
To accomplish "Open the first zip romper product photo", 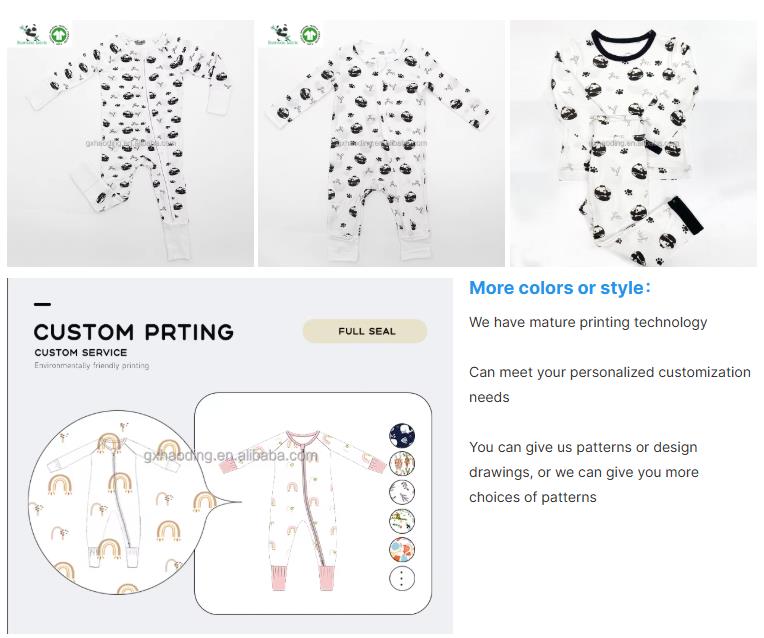I will click(x=130, y=143).
